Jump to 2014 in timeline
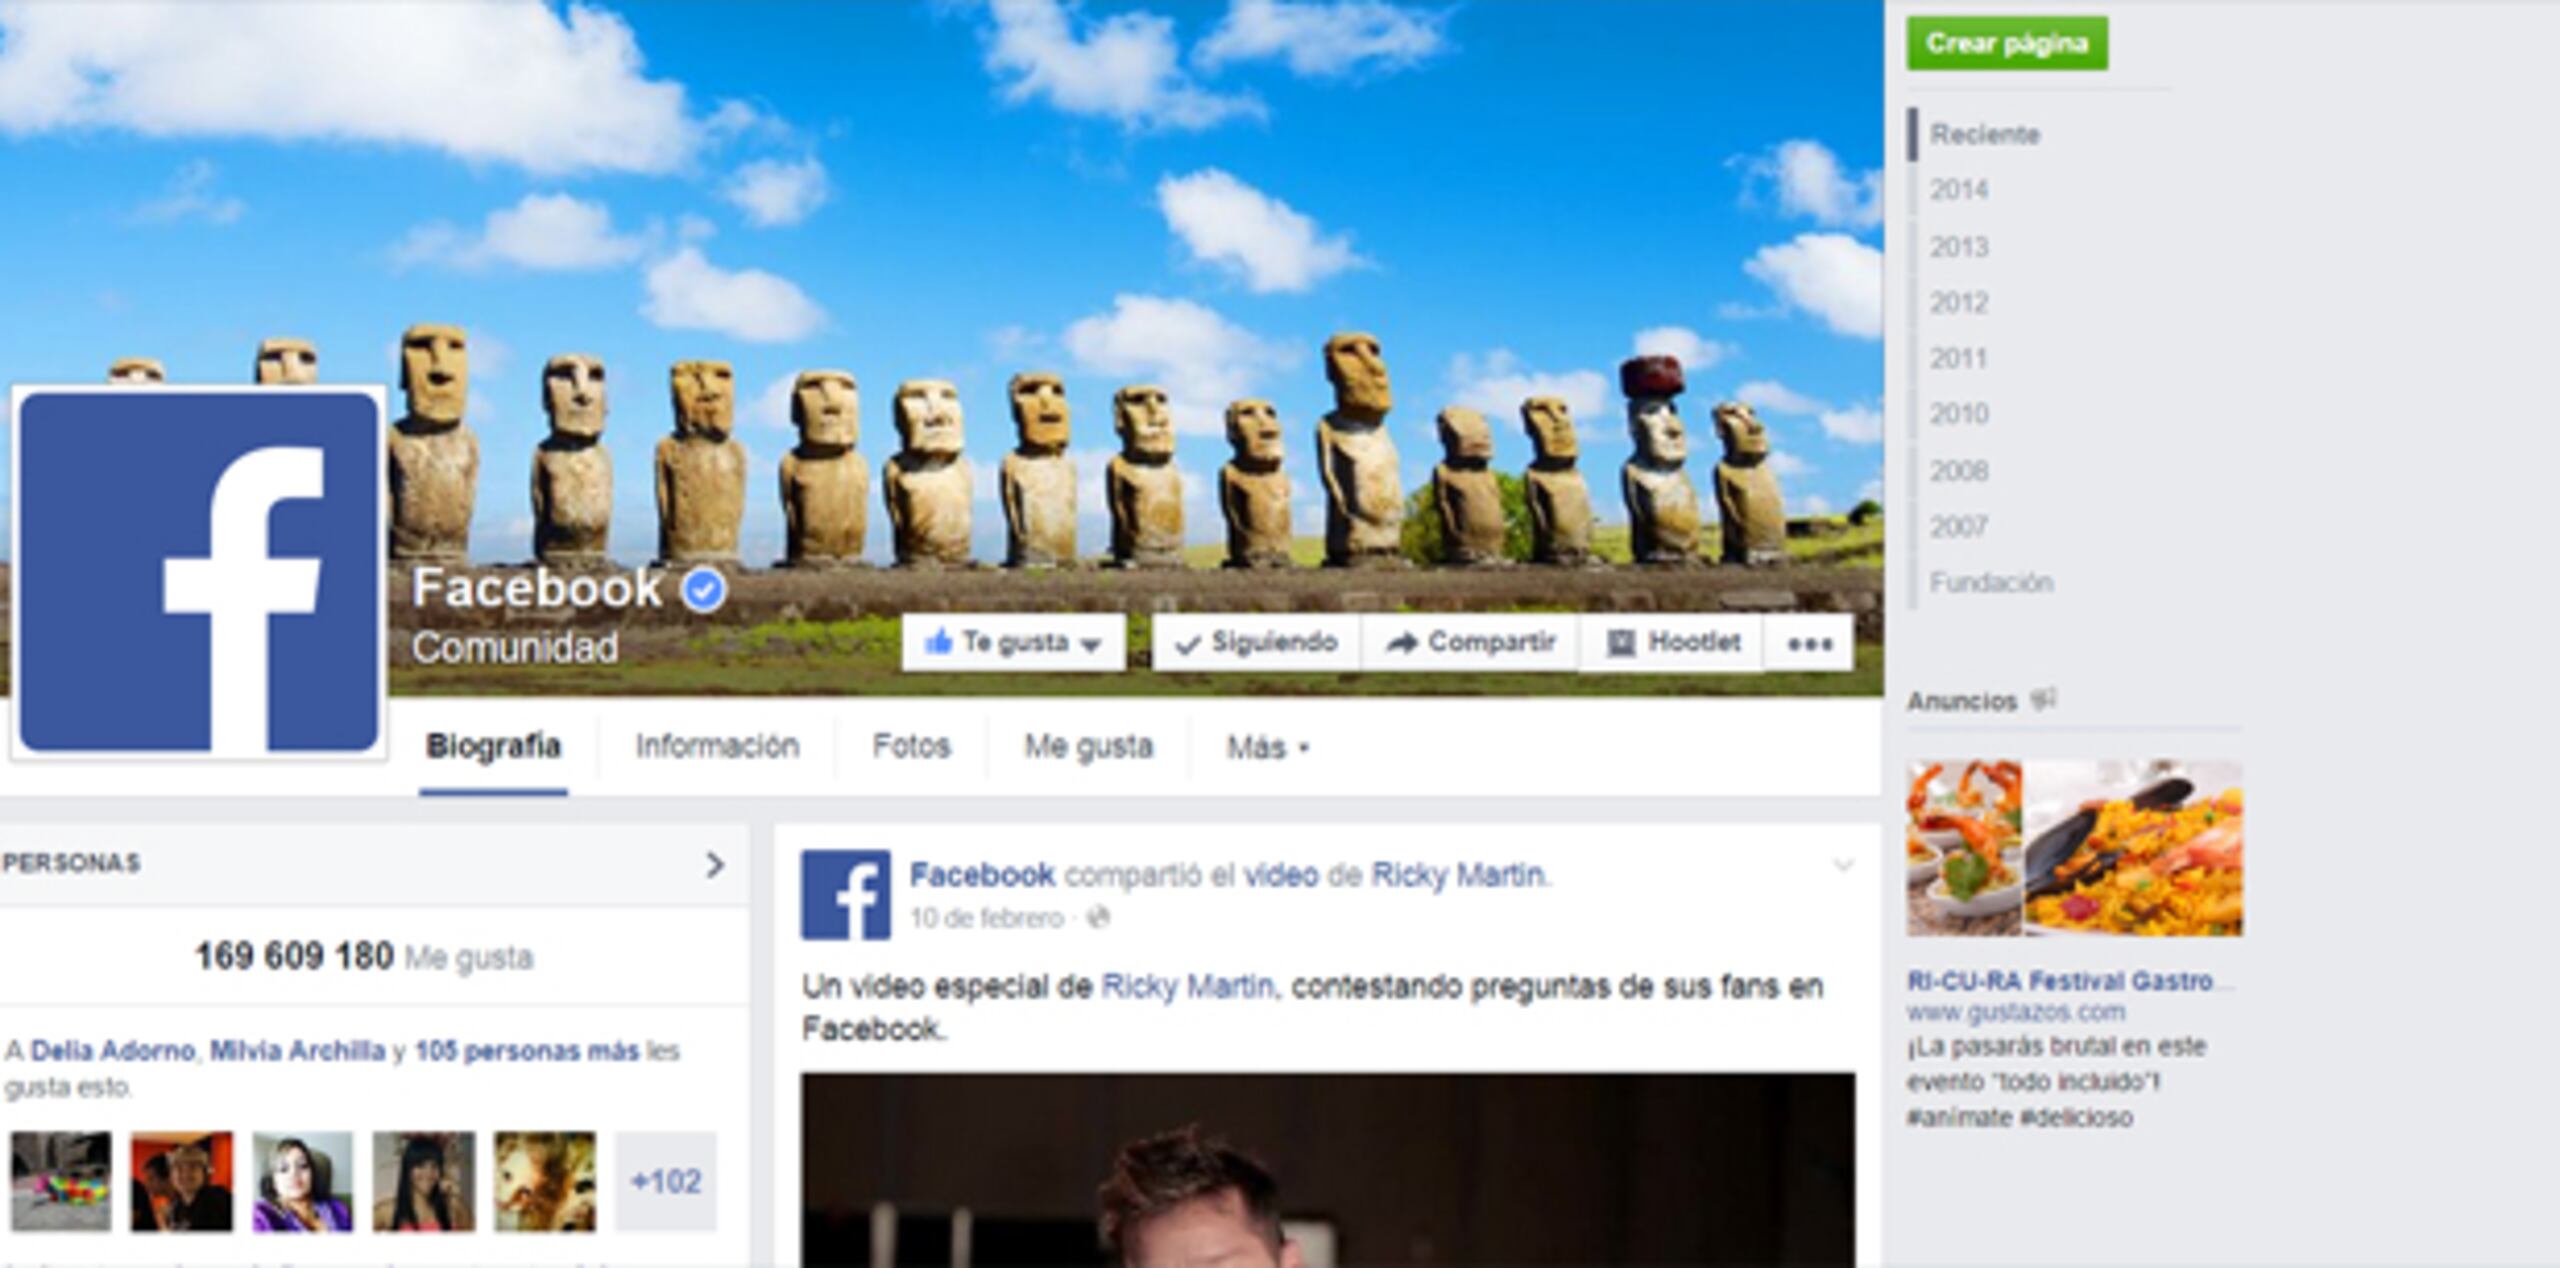The width and height of the screenshot is (2560, 1268). pyautogui.click(x=1958, y=190)
